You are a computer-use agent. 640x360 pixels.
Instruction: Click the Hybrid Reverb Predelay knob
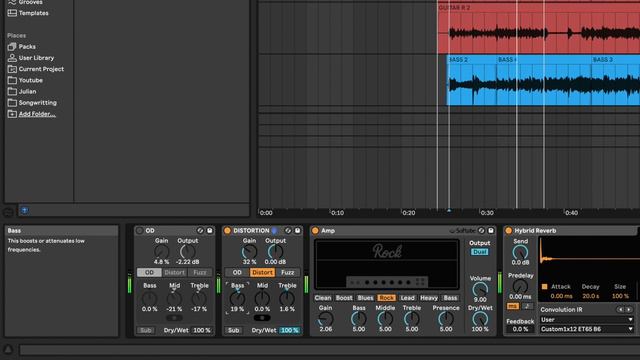pyautogui.click(x=520, y=287)
